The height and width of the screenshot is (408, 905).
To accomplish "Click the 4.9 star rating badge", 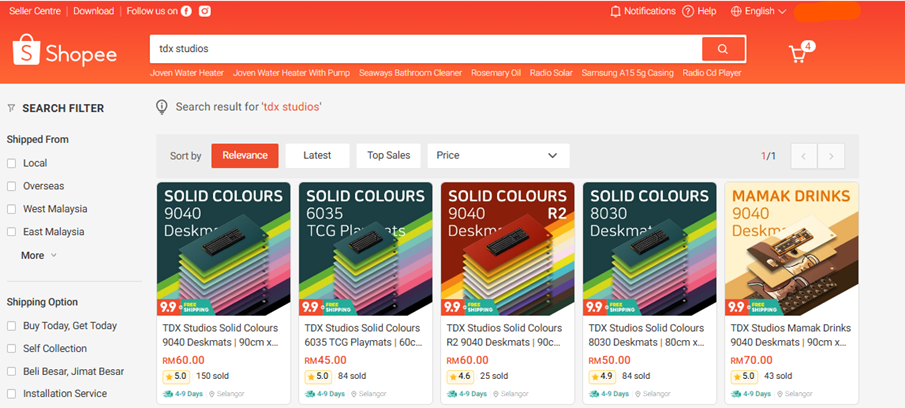I will (x=602, y=376).
